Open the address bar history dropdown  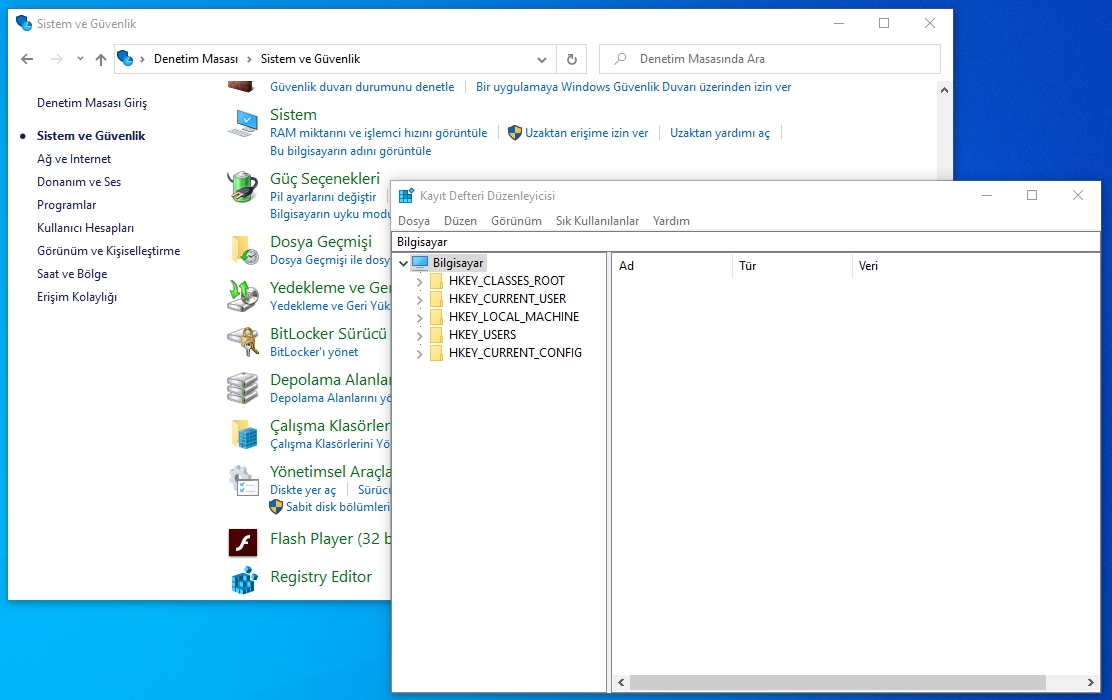[541, 59]
